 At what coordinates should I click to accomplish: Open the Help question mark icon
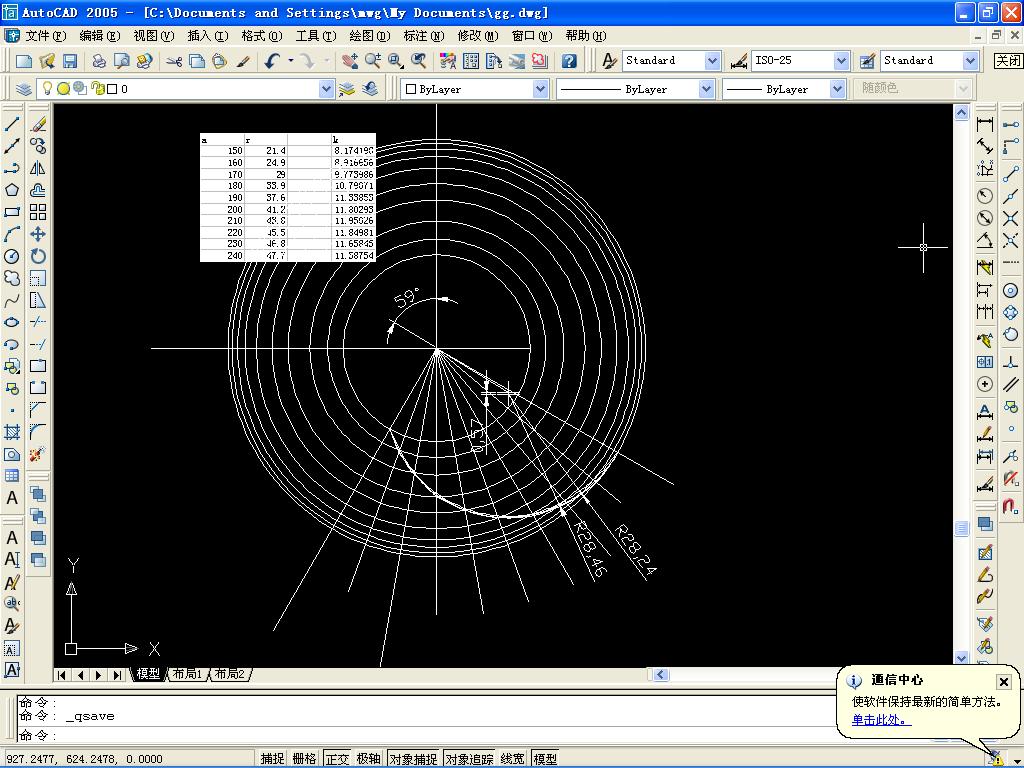pyautogui.click(x=569, y=61)
